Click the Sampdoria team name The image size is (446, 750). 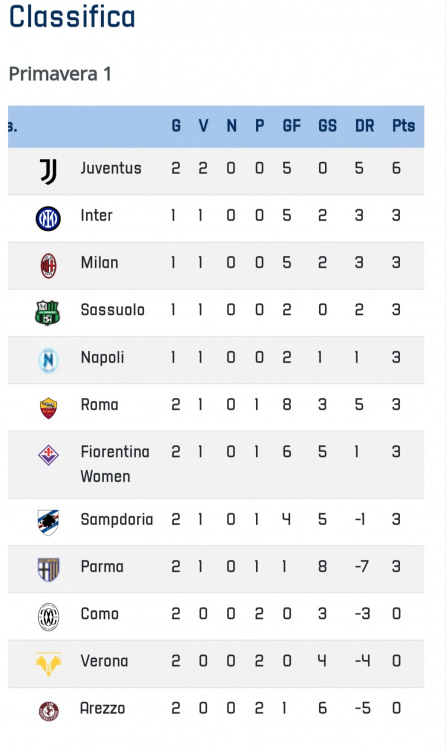click(x=117, y=519)
